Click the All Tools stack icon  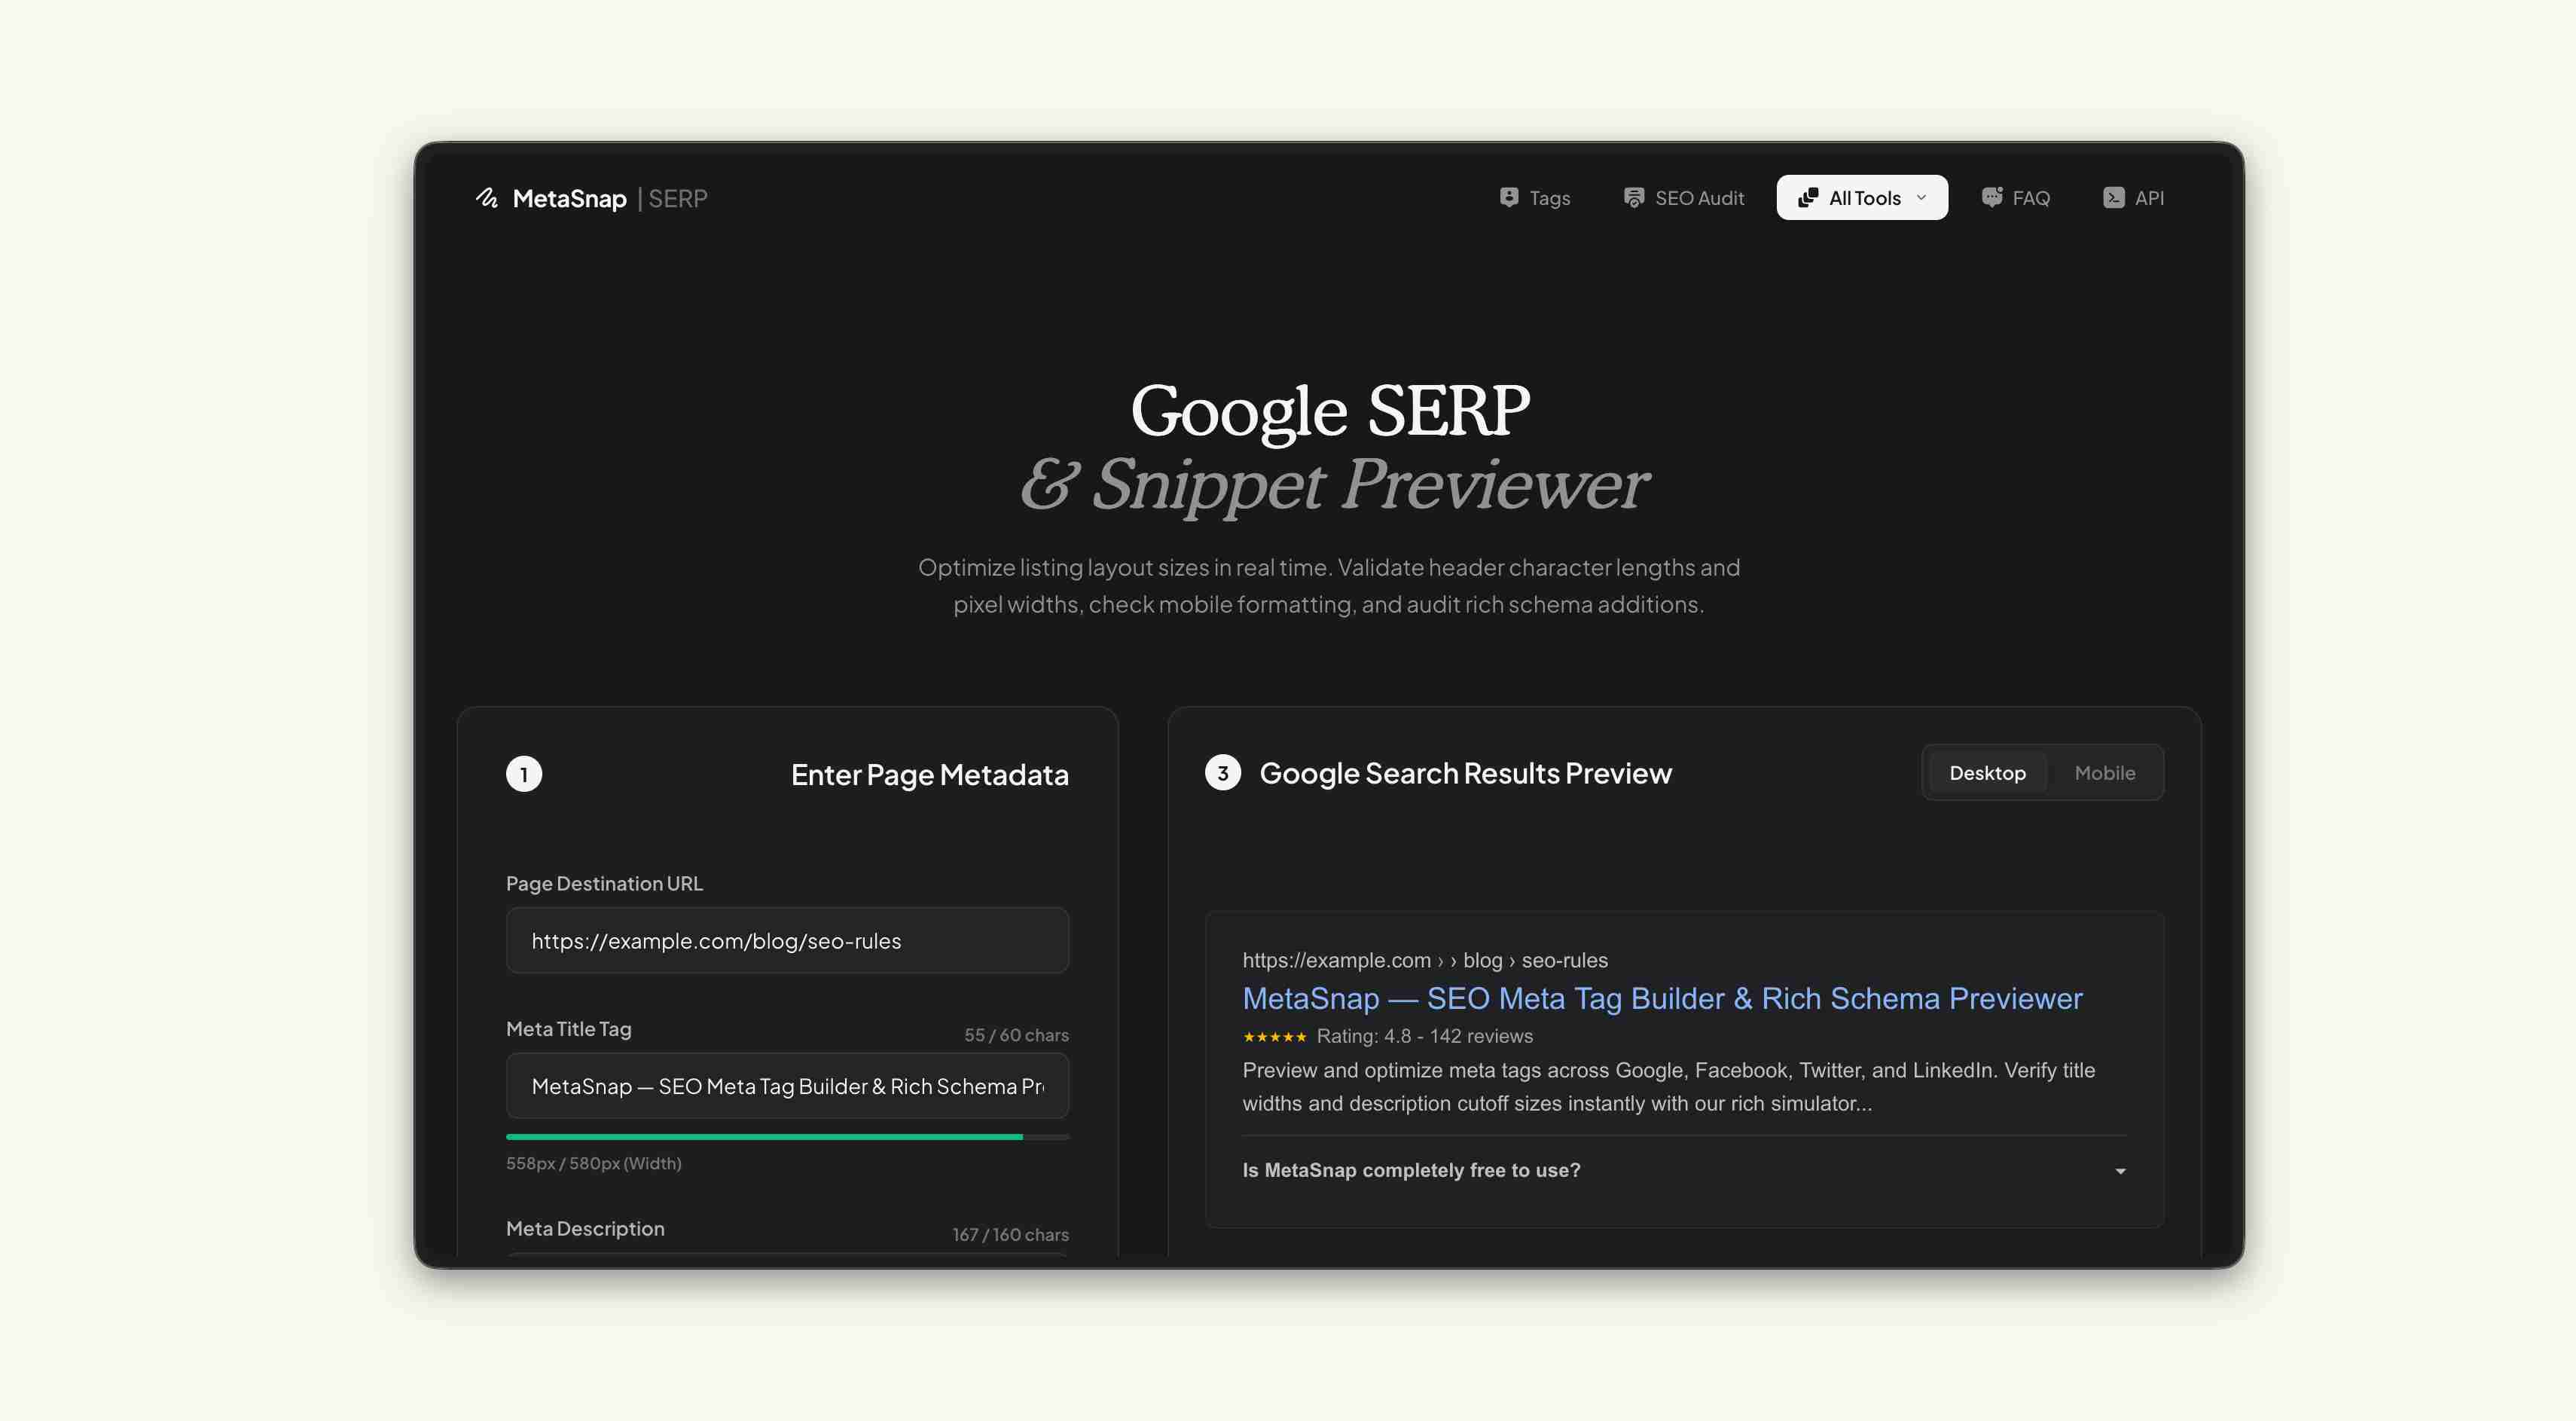1807,197
